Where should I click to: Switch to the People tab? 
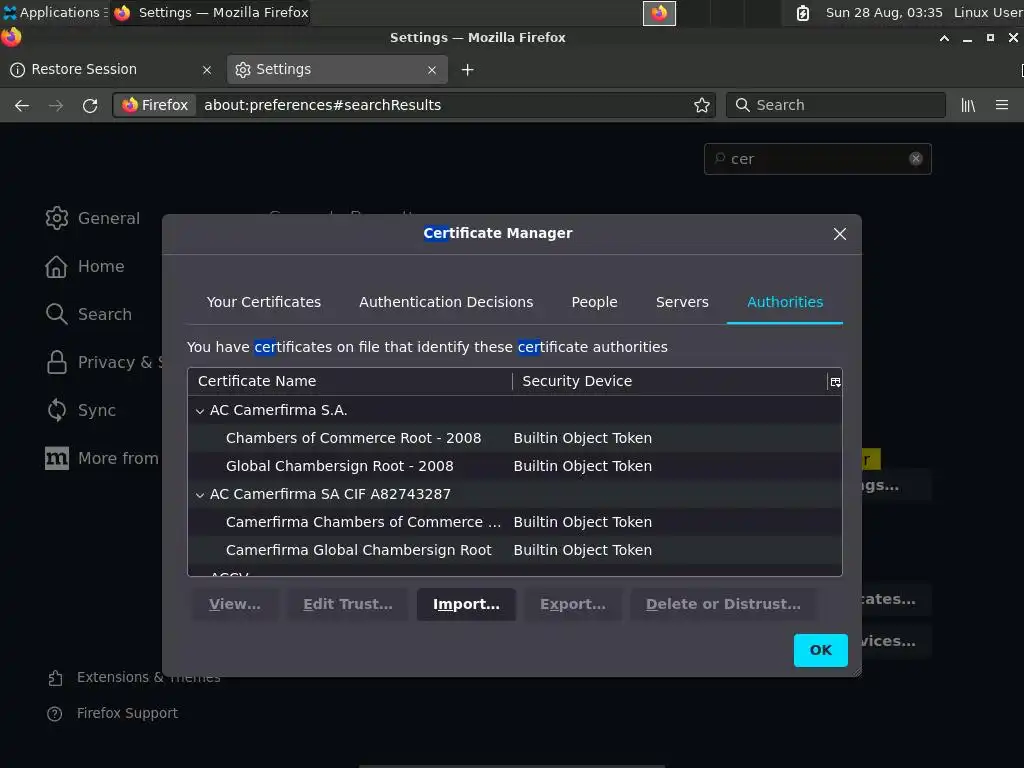click(594, 302)
